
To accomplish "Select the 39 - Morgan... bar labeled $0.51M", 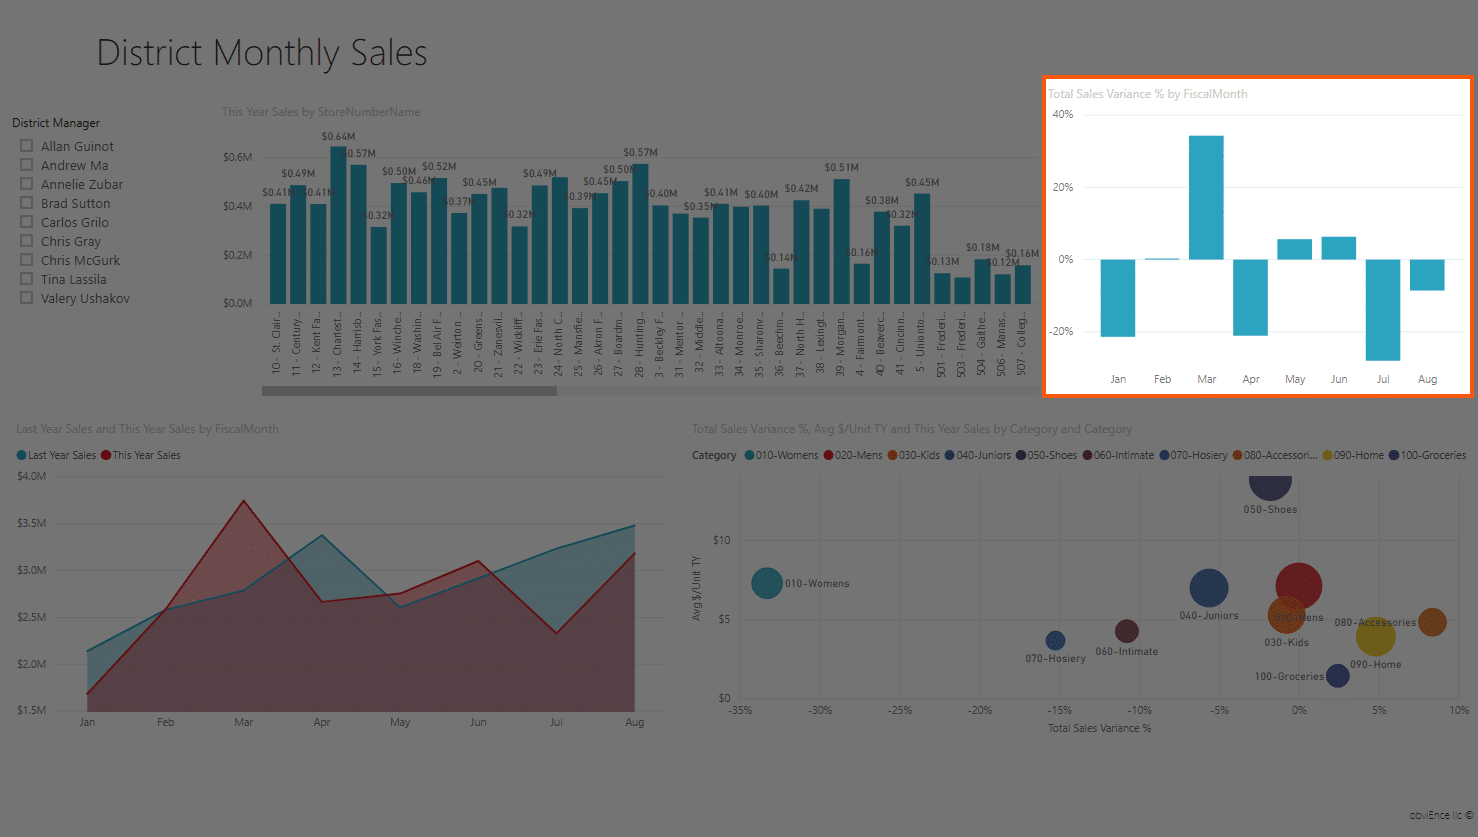I will [841, 241].
